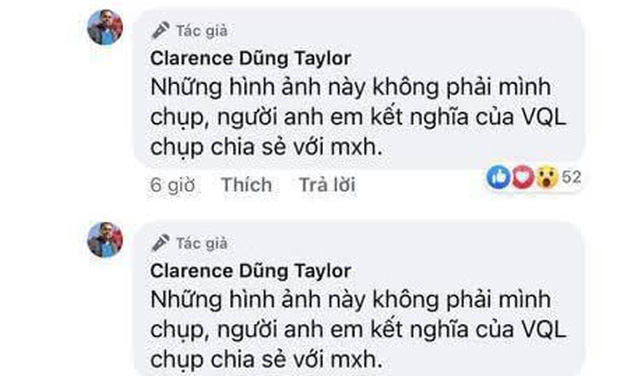
Task: Click the word VQL in the second comment
Action: click(x=544, y=329)
